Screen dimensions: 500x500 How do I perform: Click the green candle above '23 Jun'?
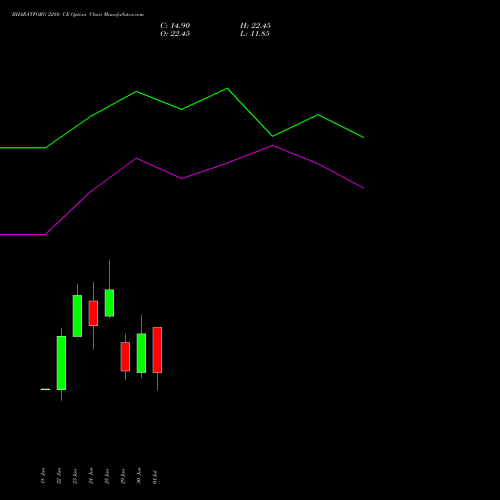click(77, 316)
